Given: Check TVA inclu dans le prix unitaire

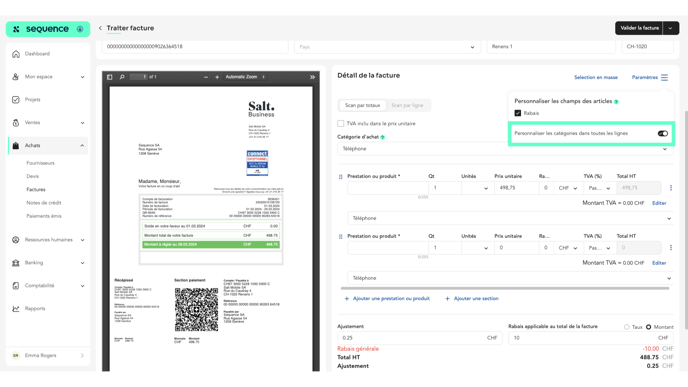Looking at the screenshot, I should tap(340, 124).
